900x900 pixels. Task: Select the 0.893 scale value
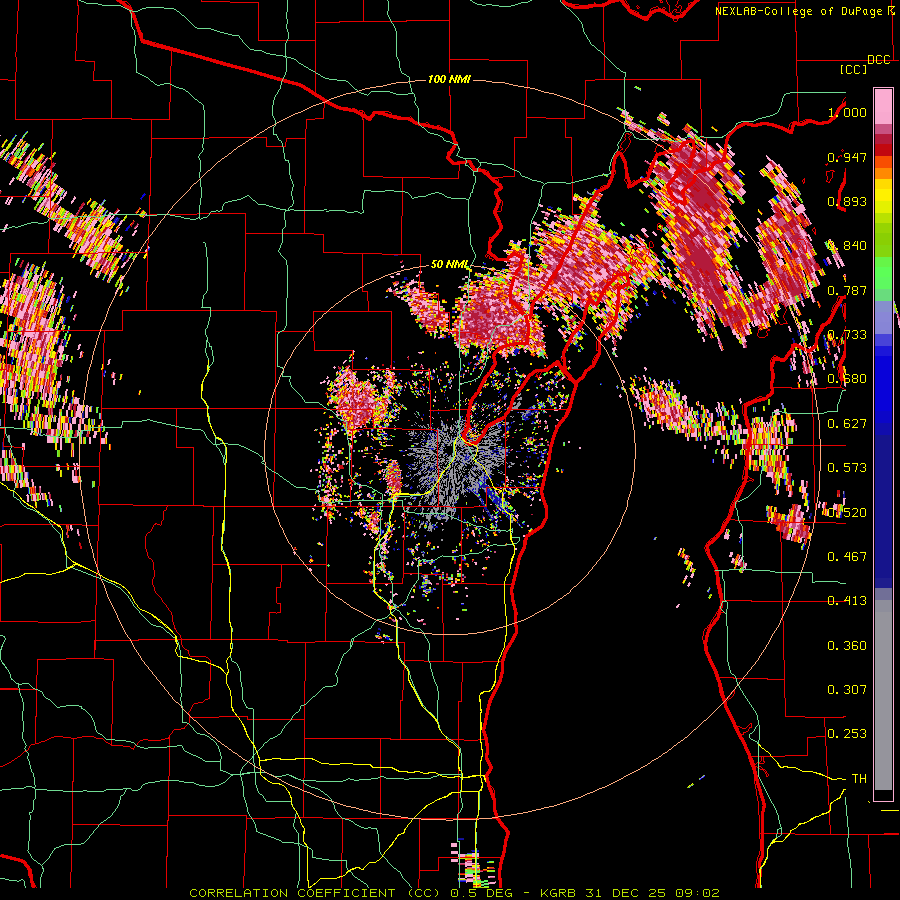click(x=847, y=201)
